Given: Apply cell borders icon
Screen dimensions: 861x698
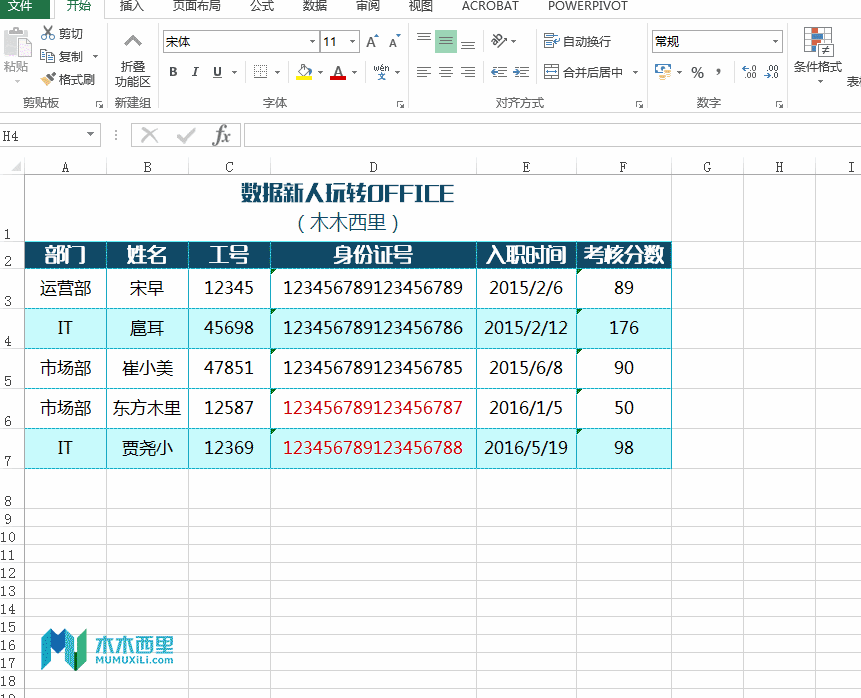Looking at the screenshot, I should [260, 72].
